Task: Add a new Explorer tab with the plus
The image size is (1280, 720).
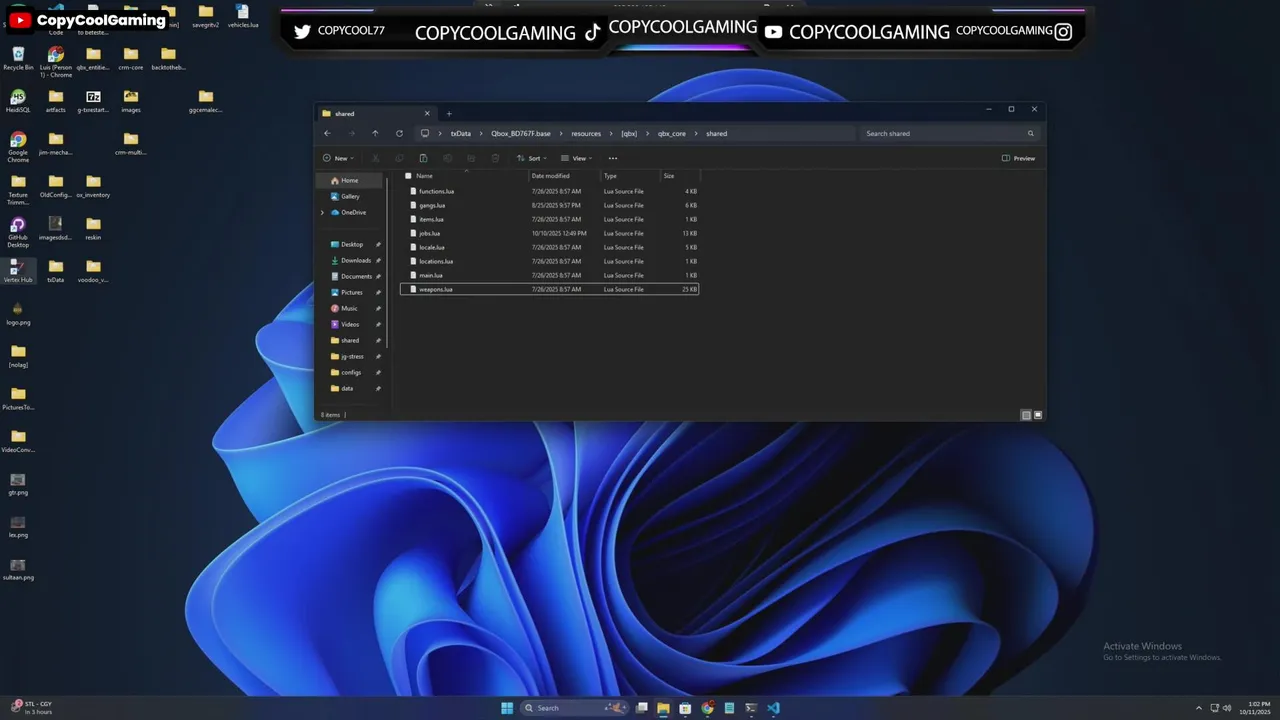Action: pos(449,113)
